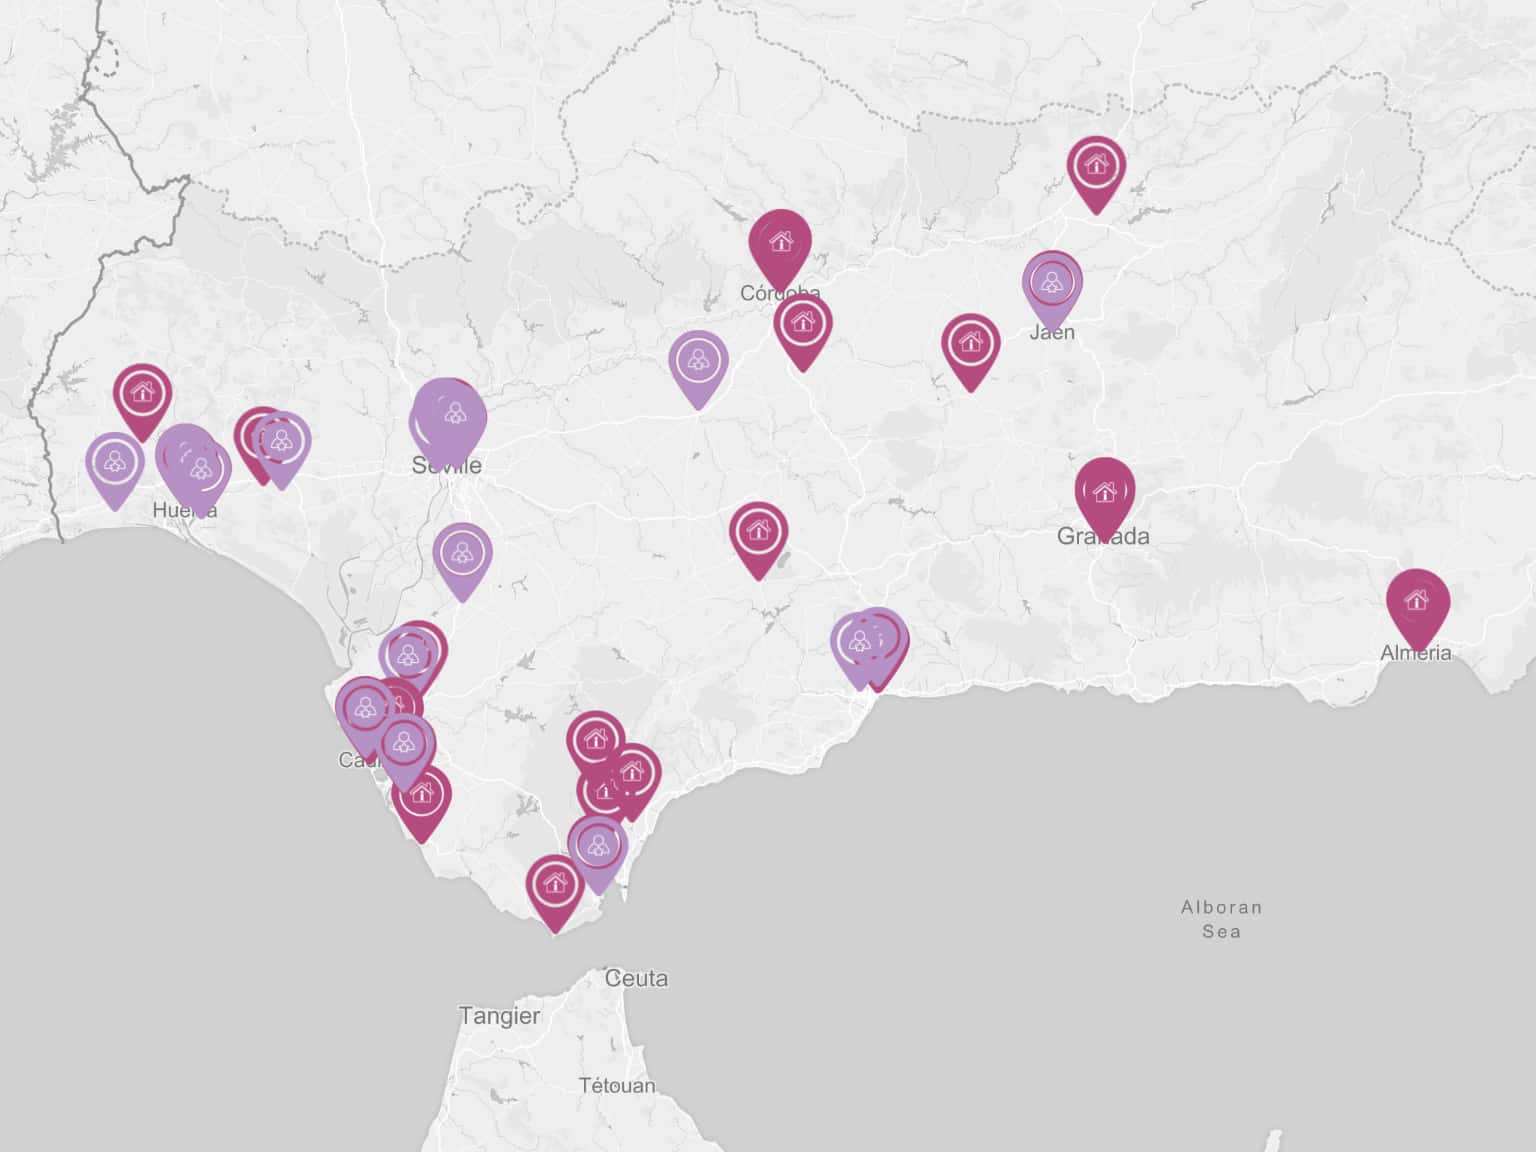Click the Tangier city label
1536x1152 pixels.
[x=499, y=1016]
